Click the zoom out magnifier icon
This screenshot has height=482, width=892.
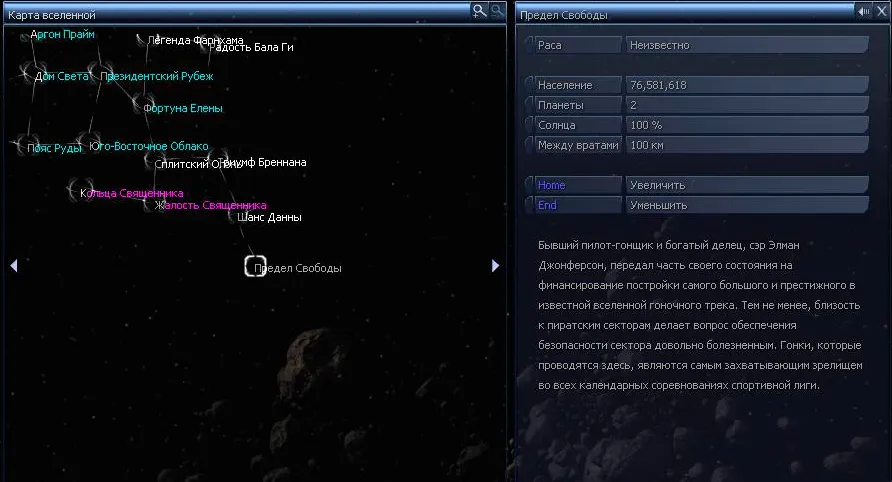click(497, 11)
